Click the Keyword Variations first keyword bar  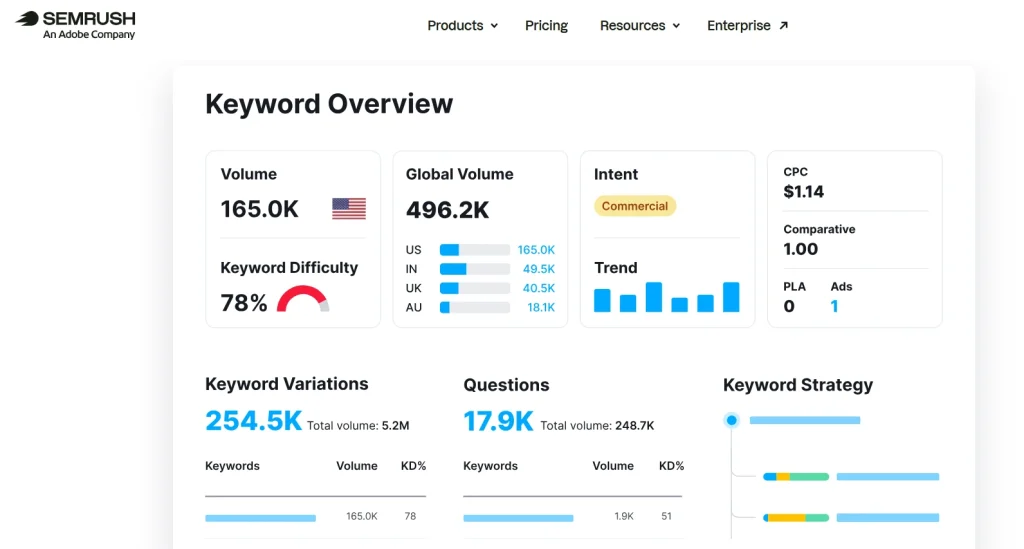(261, 518)
